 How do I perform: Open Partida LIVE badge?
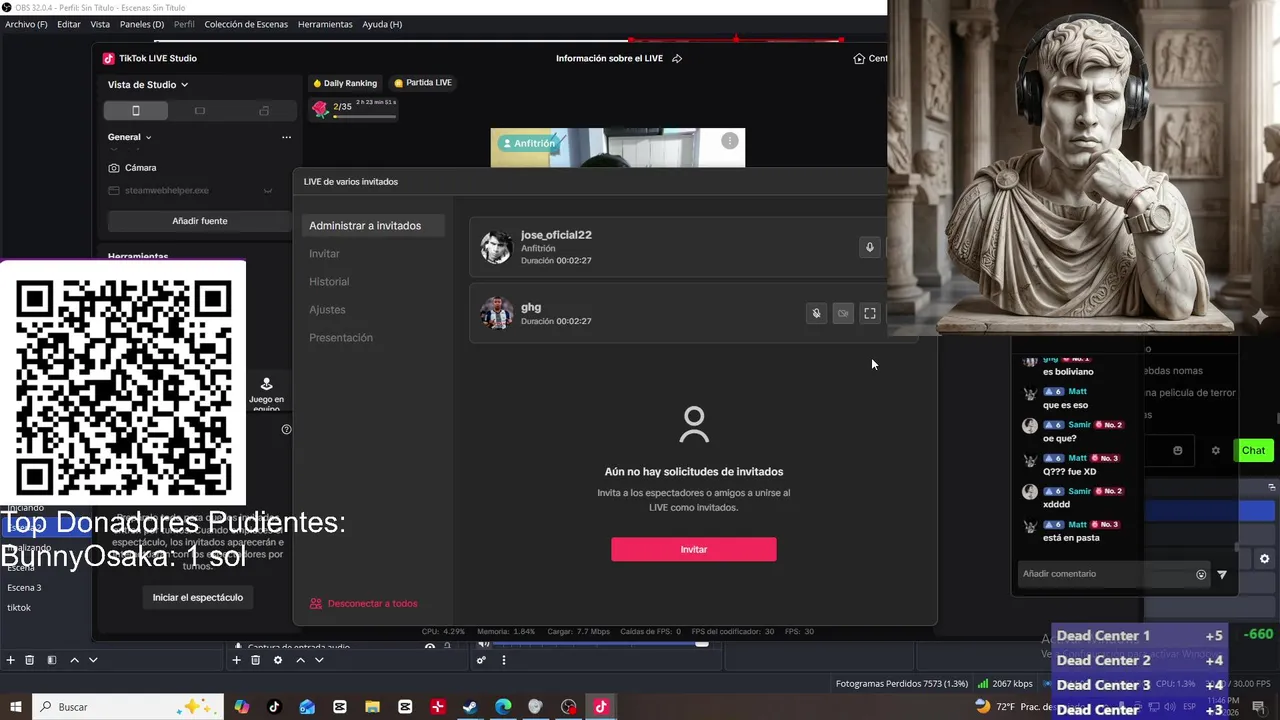[423, 83]
